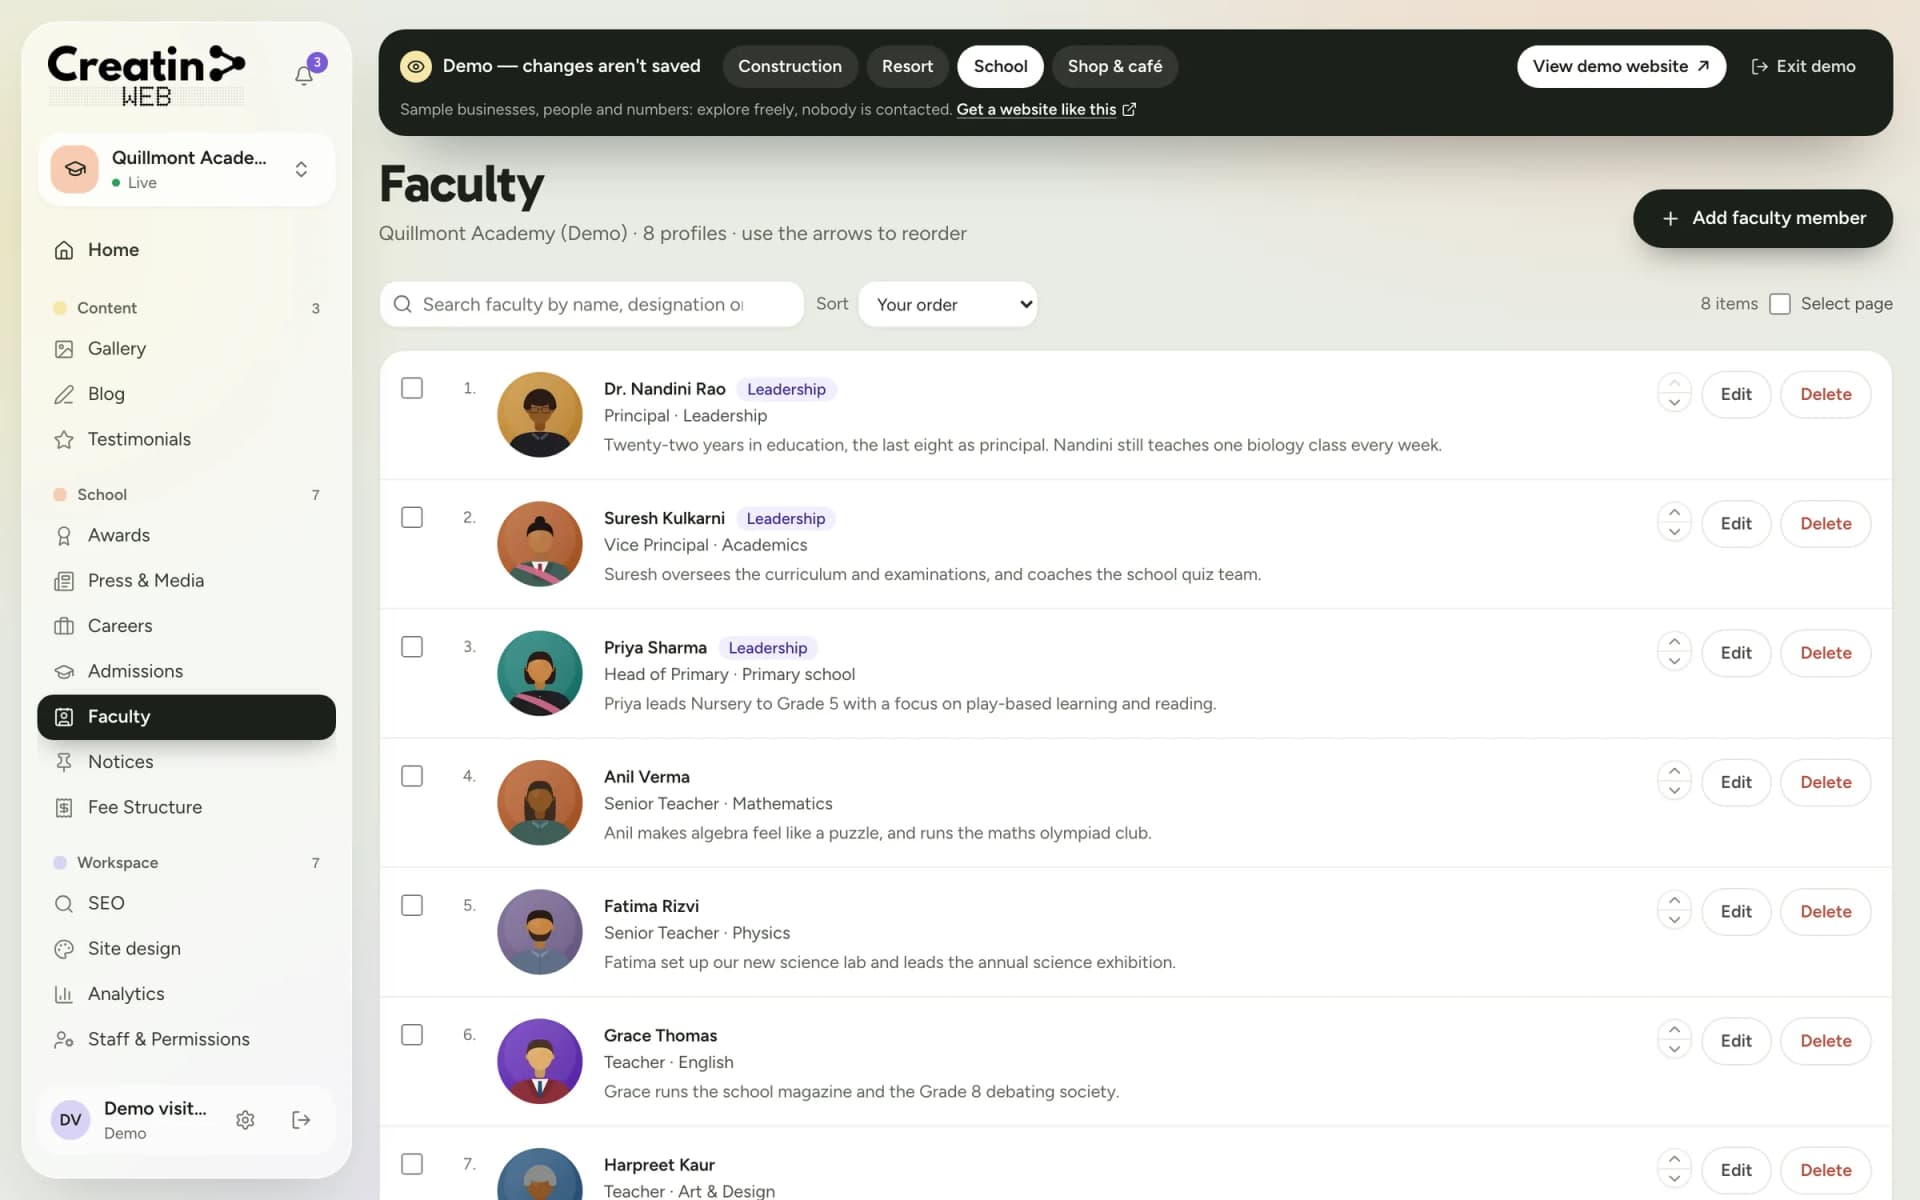
Task: Tick the checkbox for Dr. Nandini Rao
Action: coord(412,388)
